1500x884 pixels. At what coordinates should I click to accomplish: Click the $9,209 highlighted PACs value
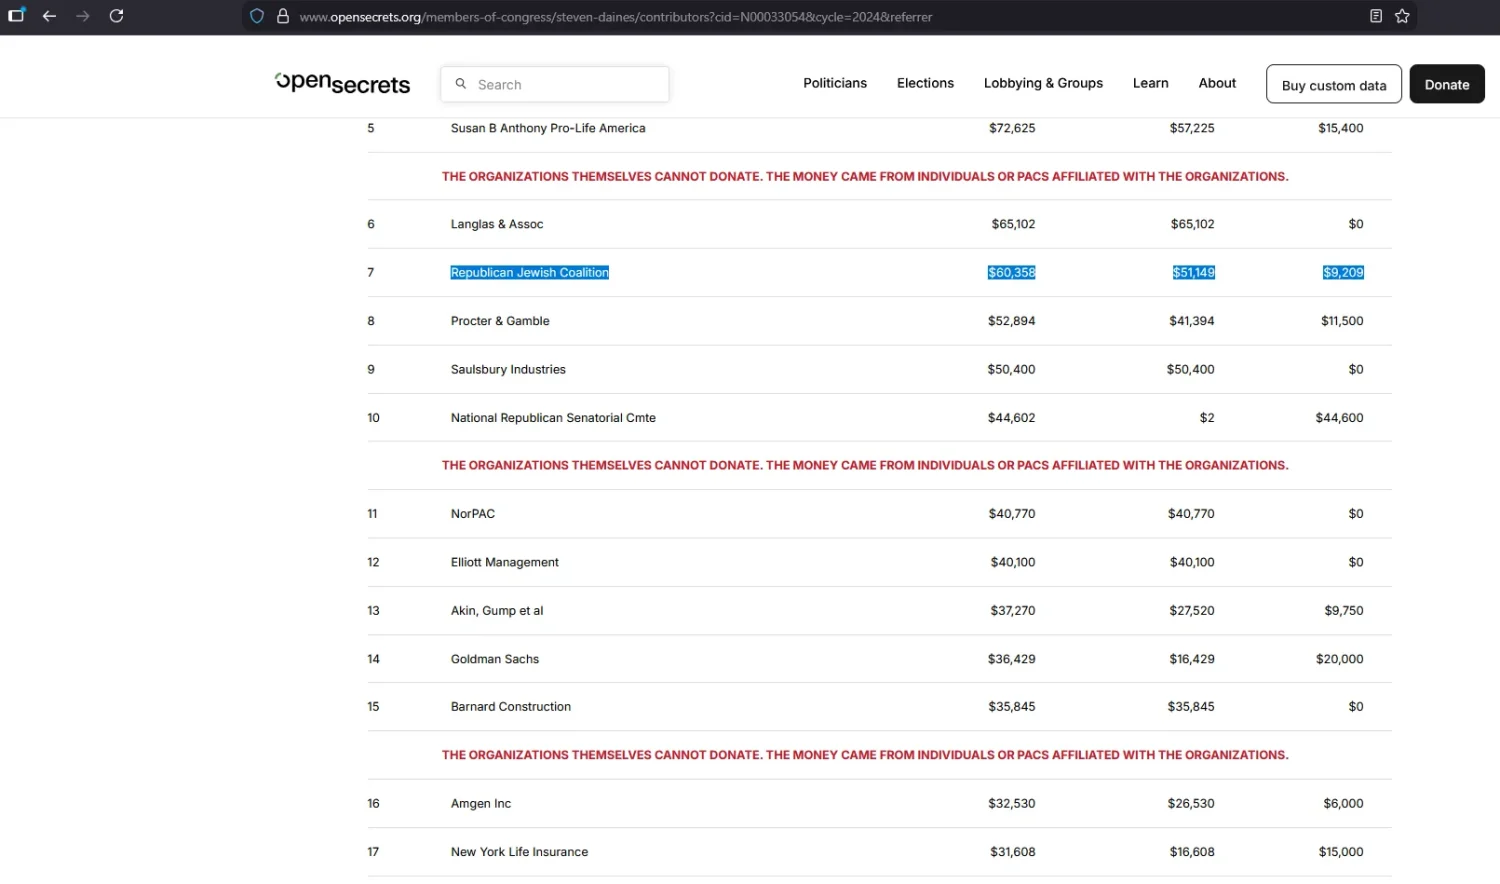tap(1343, 272)
